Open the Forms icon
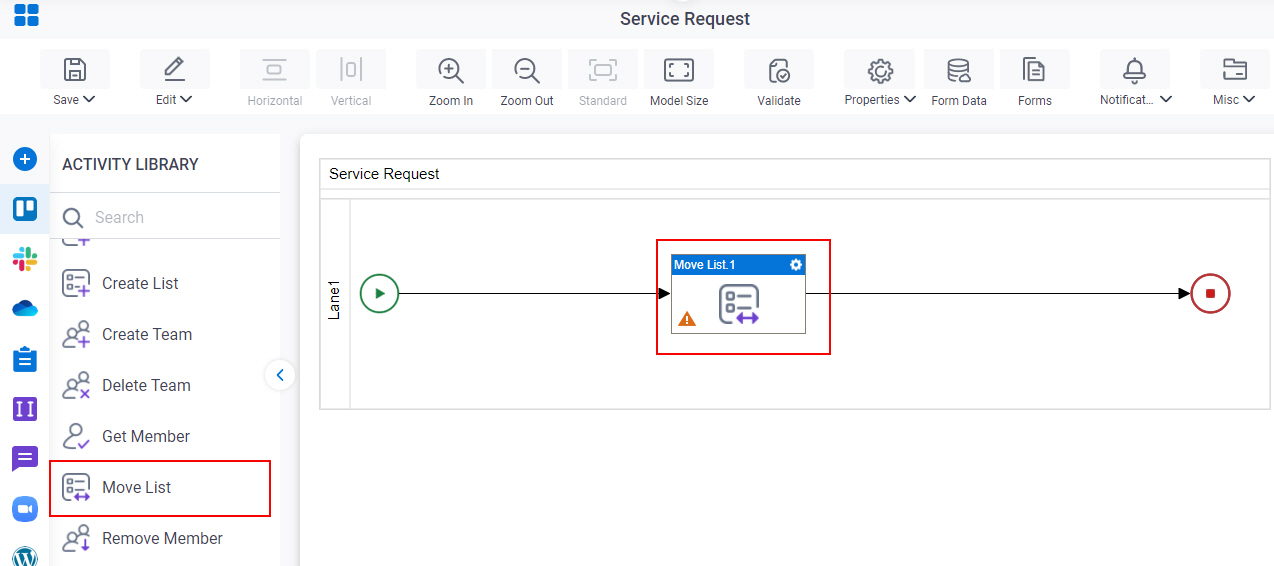This screenshot has height=566, width=1274. (x=1034, y=70)
